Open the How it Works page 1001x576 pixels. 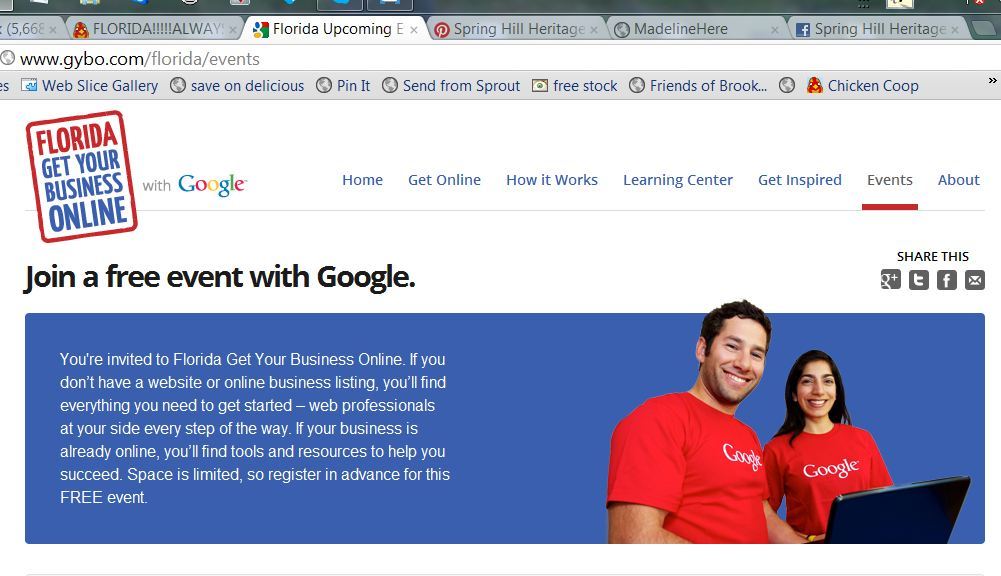pos(552,180)
